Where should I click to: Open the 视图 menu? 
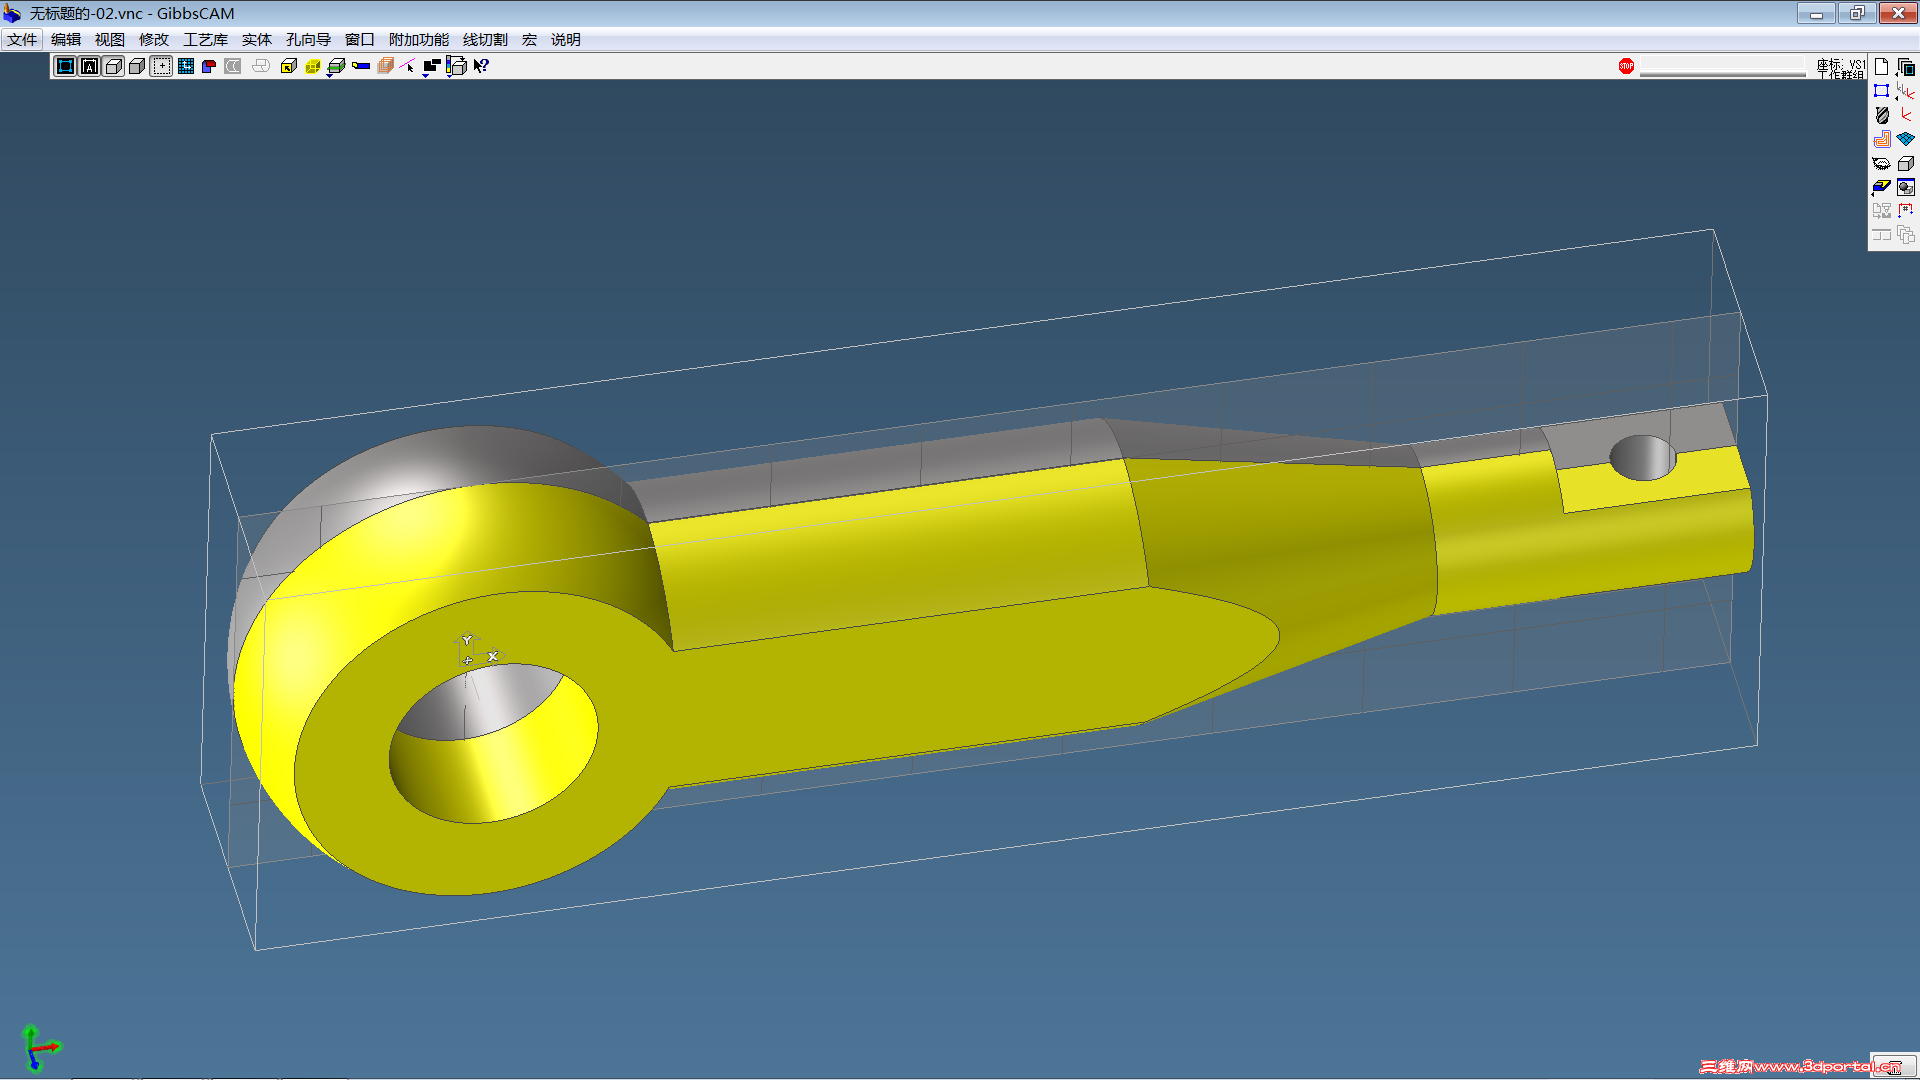click(110, 40)
